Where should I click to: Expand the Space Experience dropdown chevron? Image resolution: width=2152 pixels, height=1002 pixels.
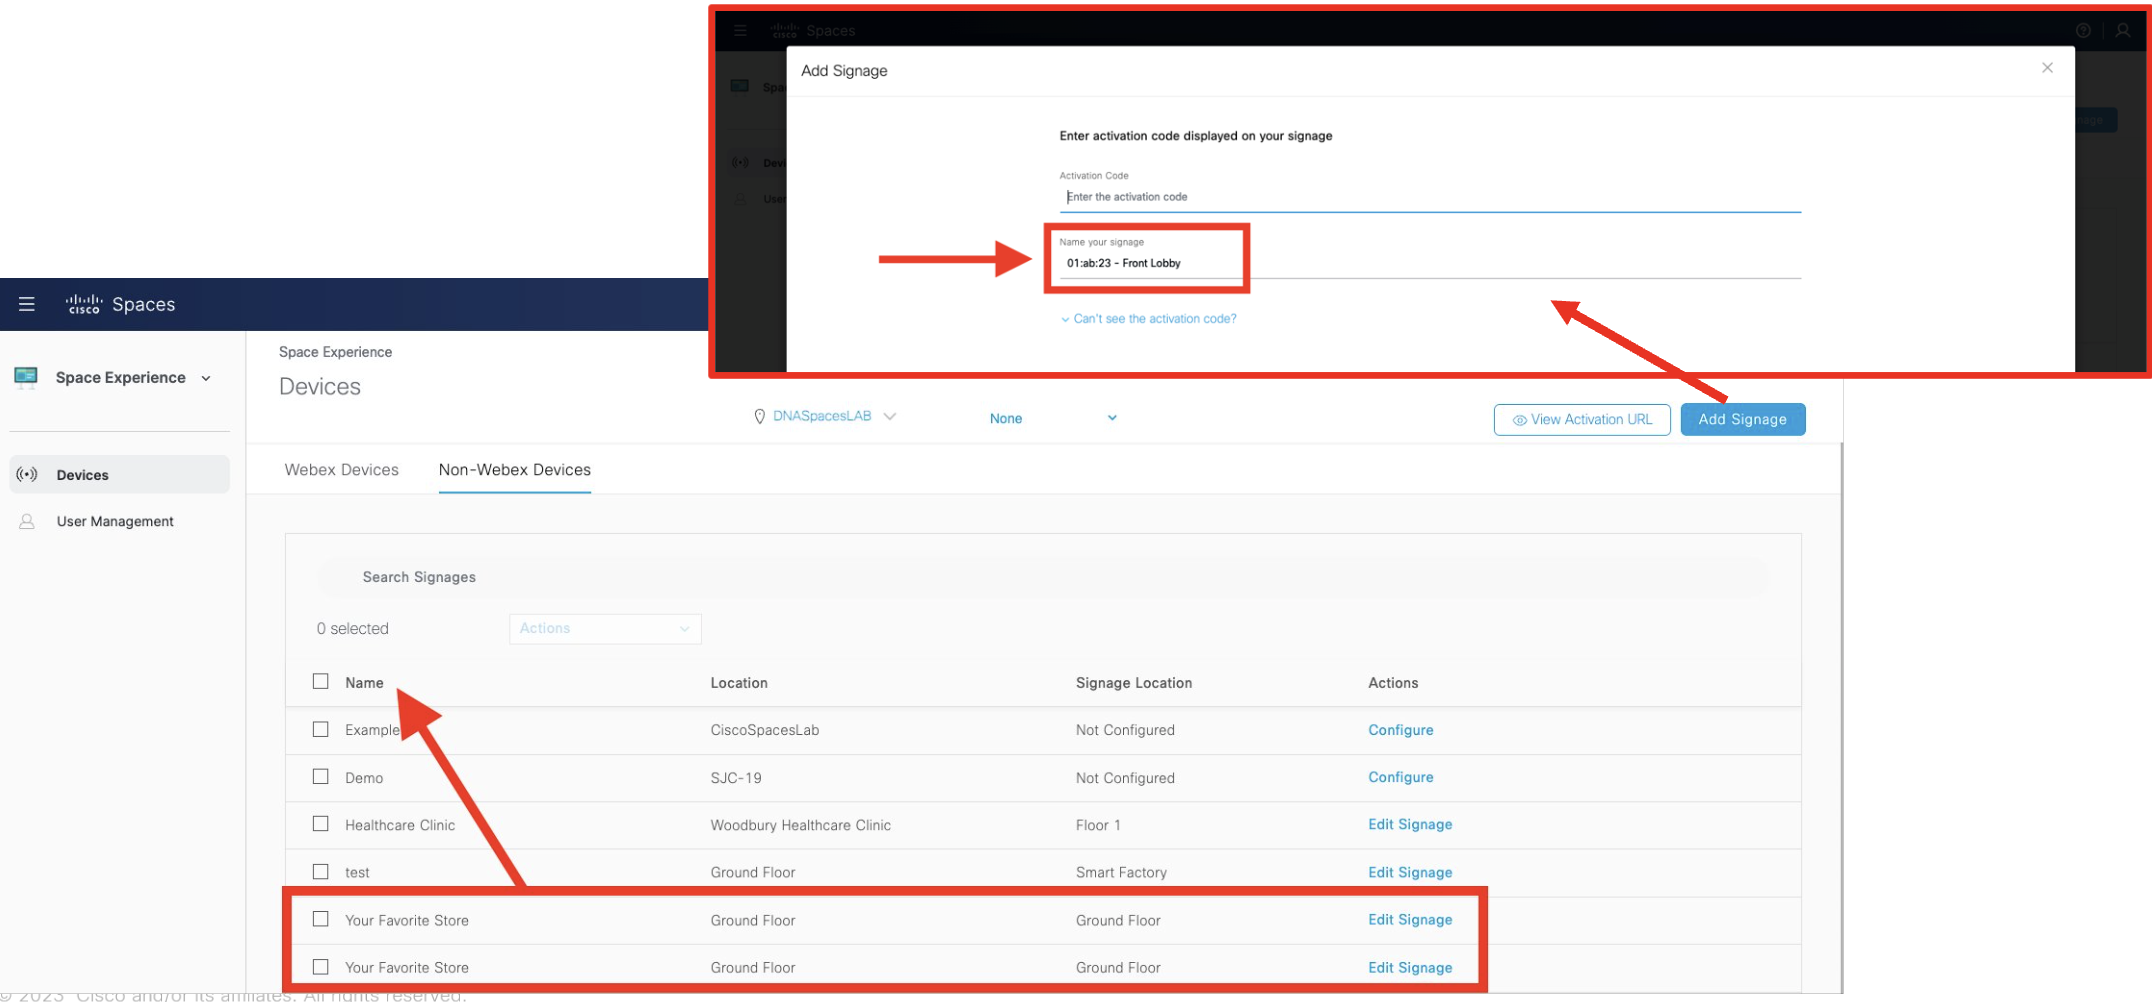tap(206, 378)
